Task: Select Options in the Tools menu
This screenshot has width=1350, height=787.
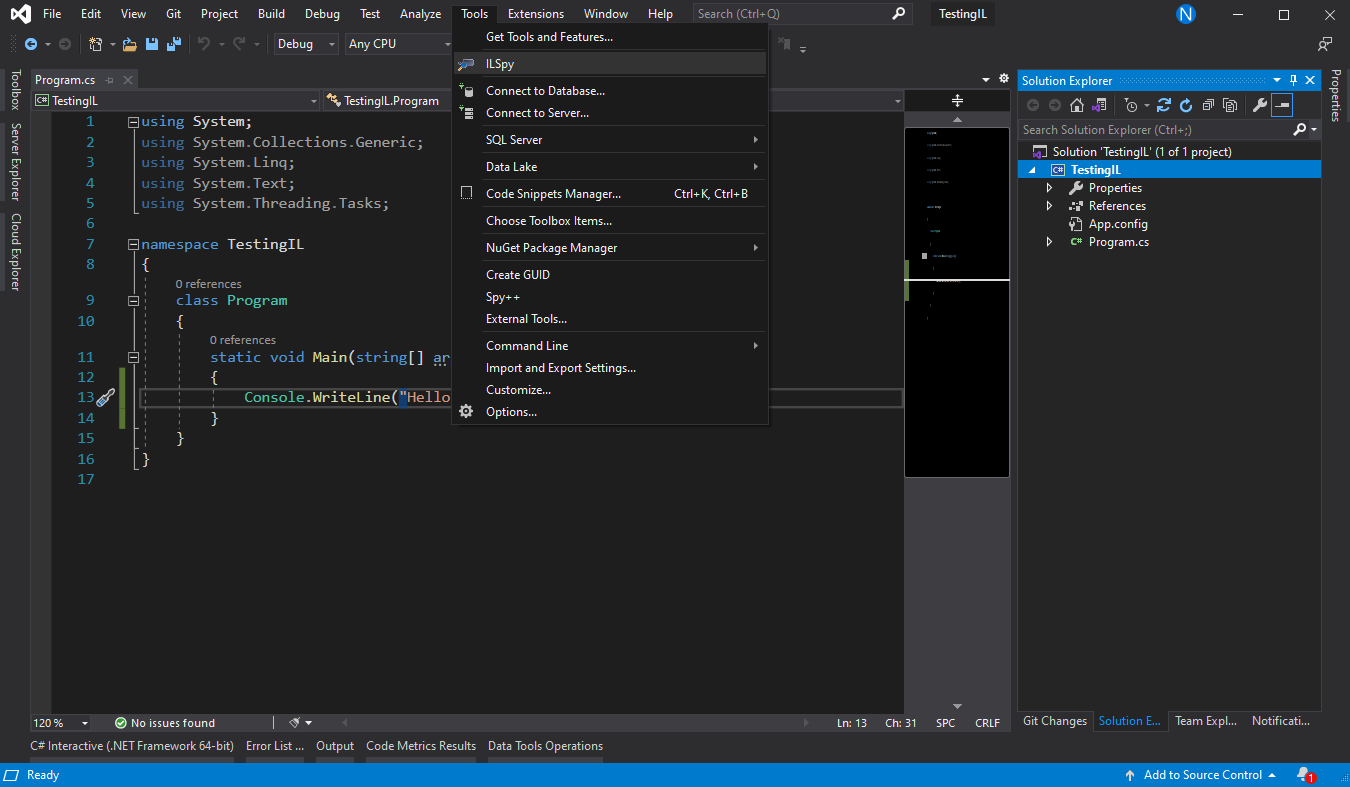Action: (x=610, y=412)
